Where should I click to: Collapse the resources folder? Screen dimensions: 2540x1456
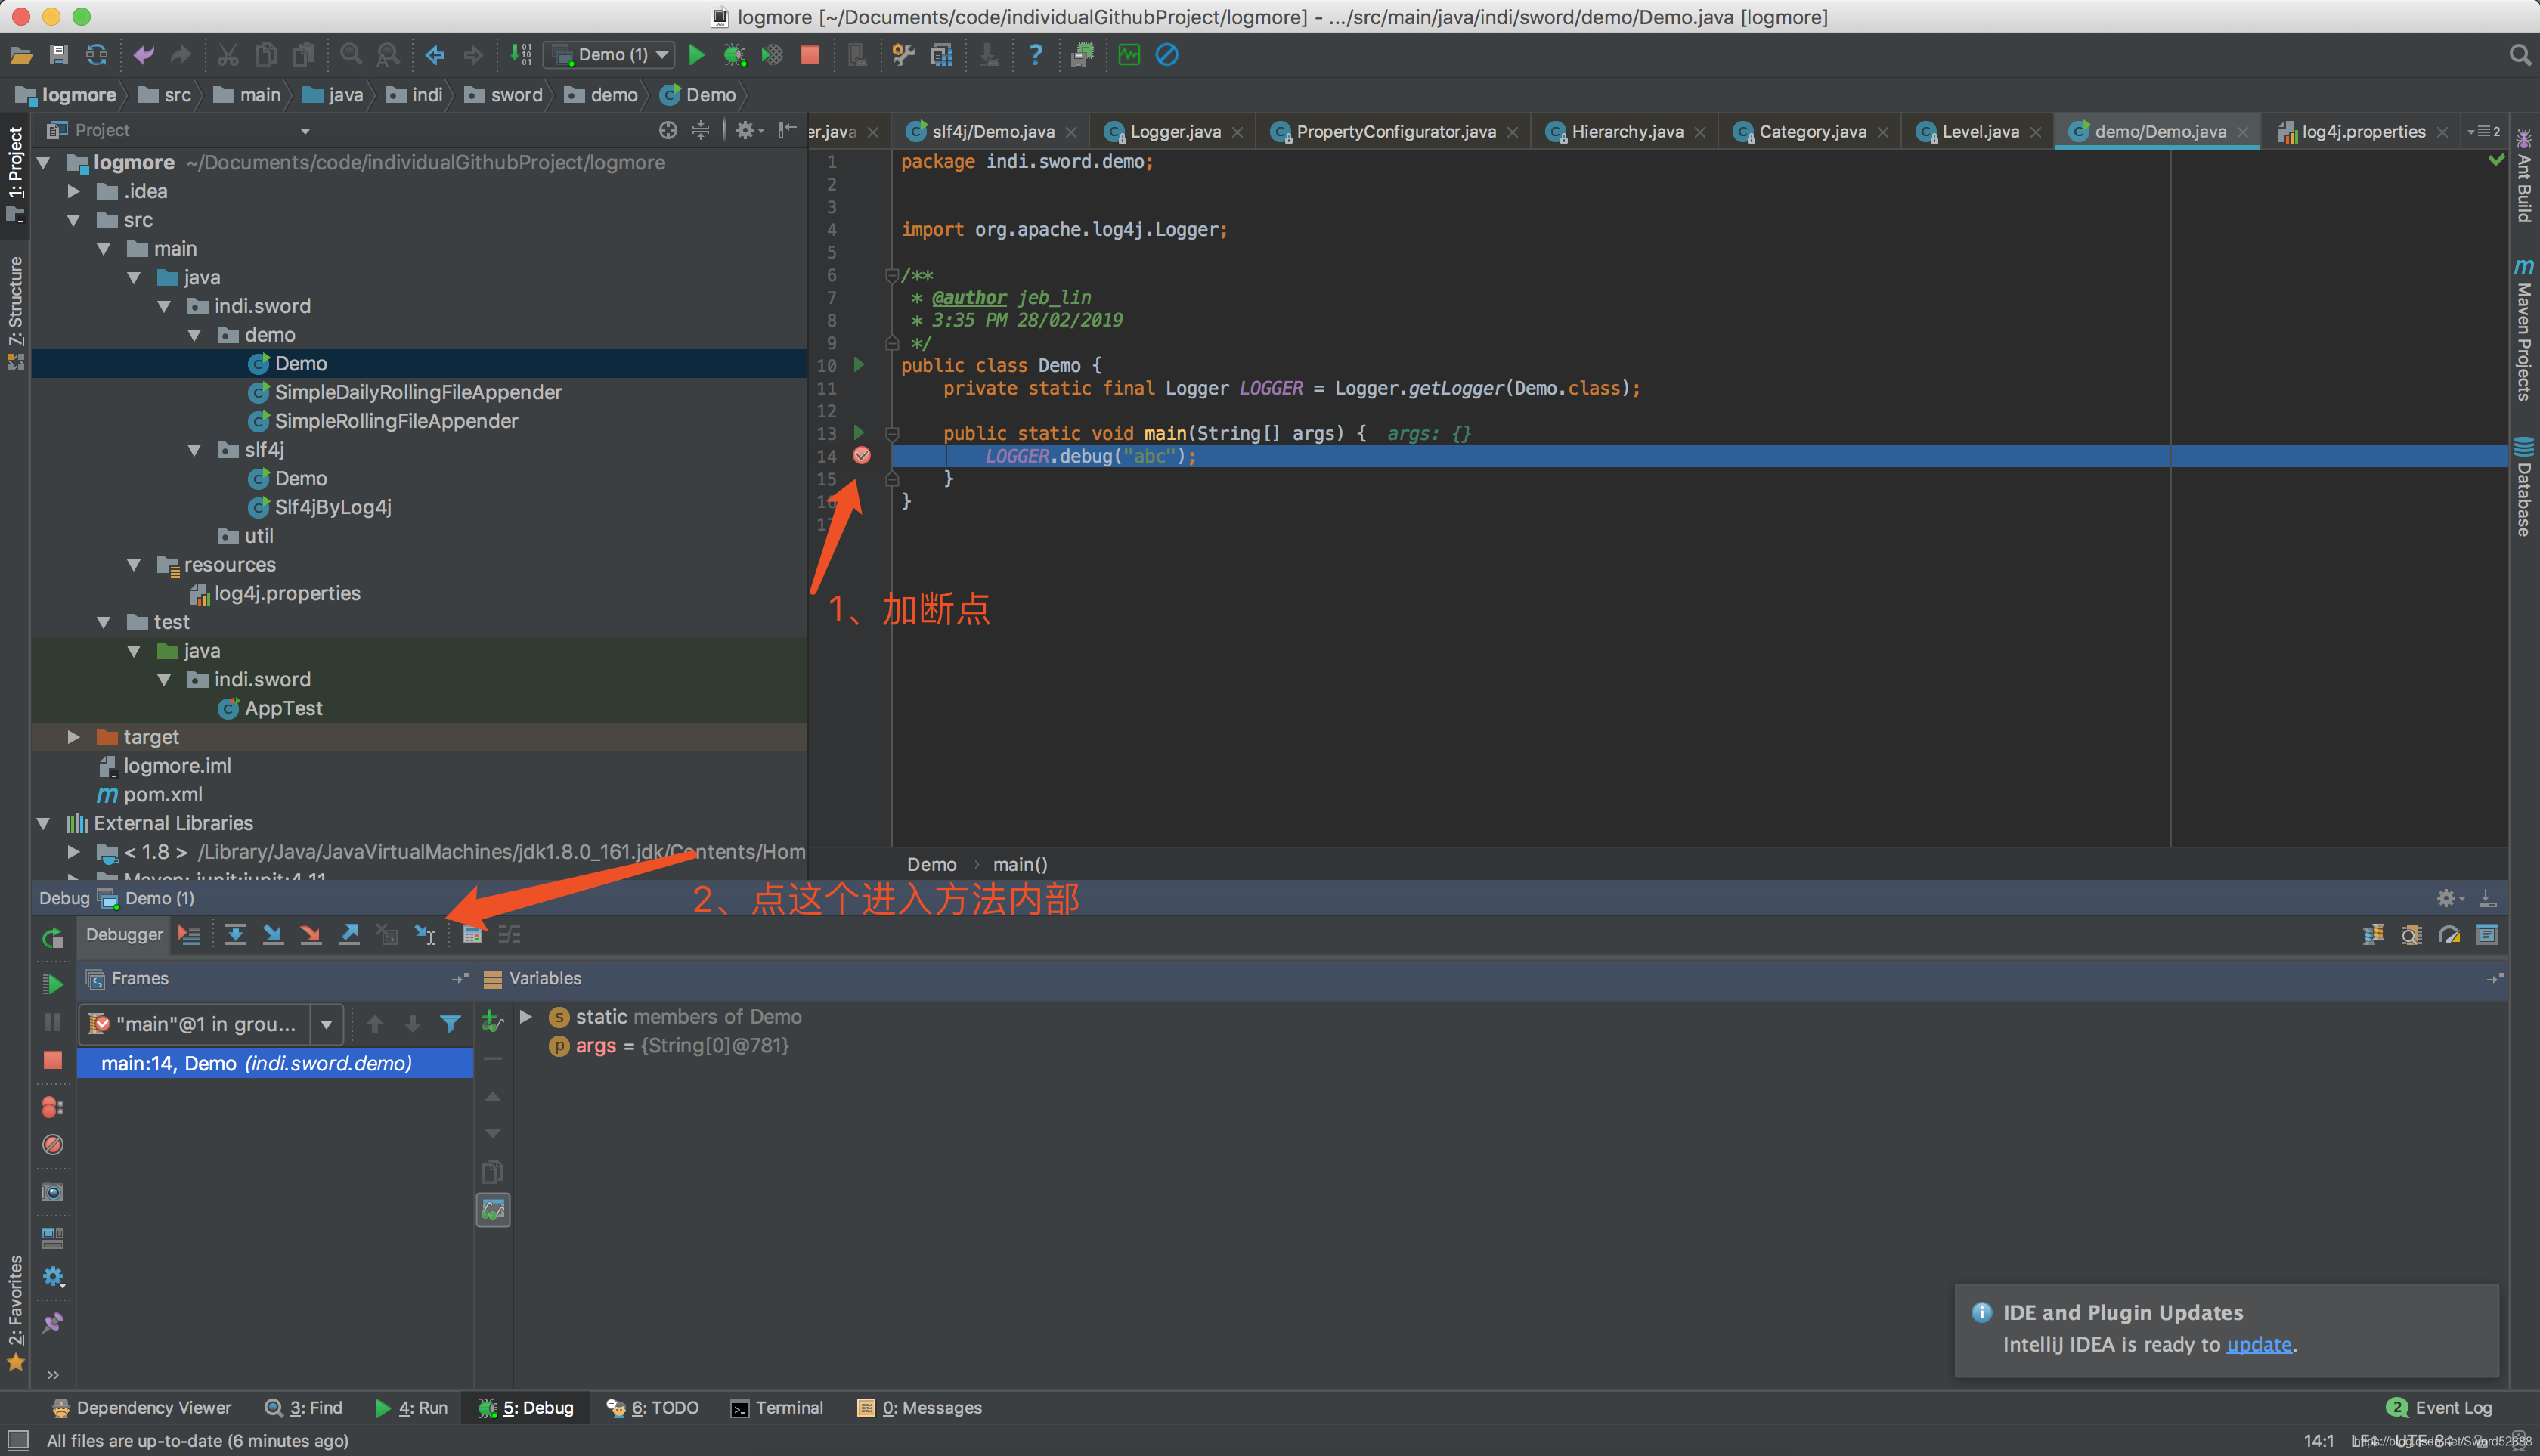click(134, 565)
